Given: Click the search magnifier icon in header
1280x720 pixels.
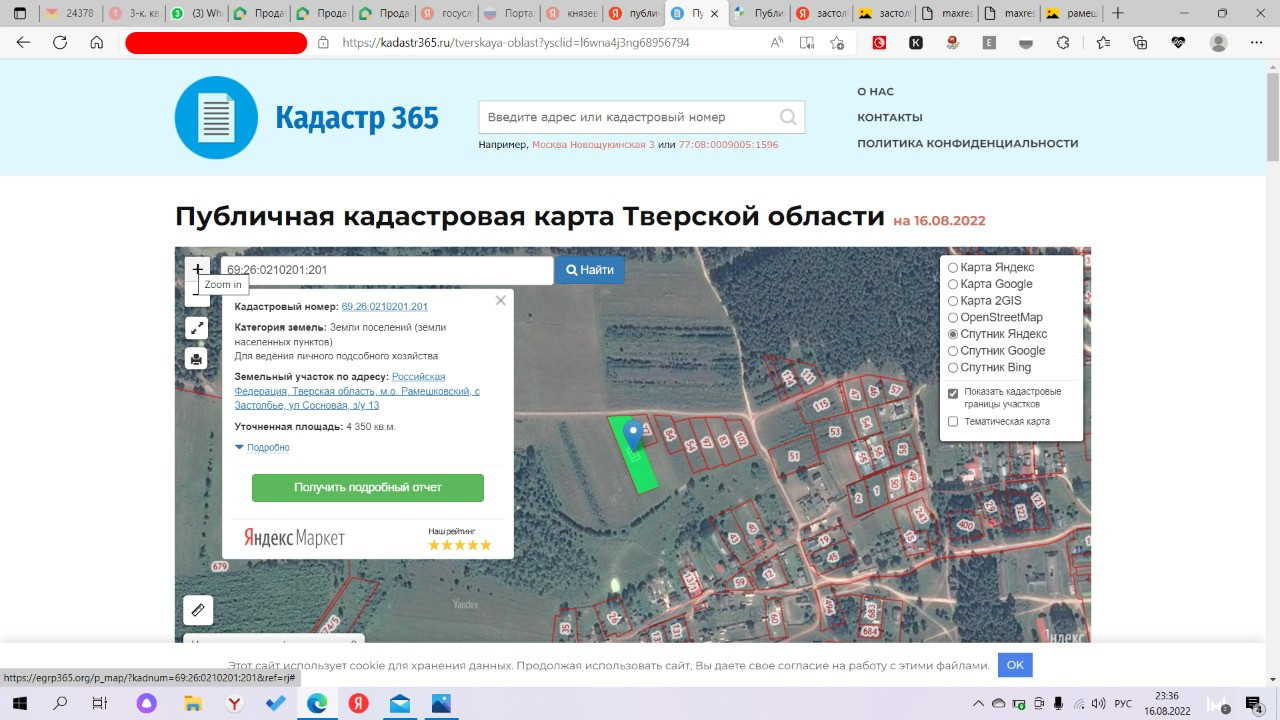Looking at the screenshot, I should tap(788, 117).
